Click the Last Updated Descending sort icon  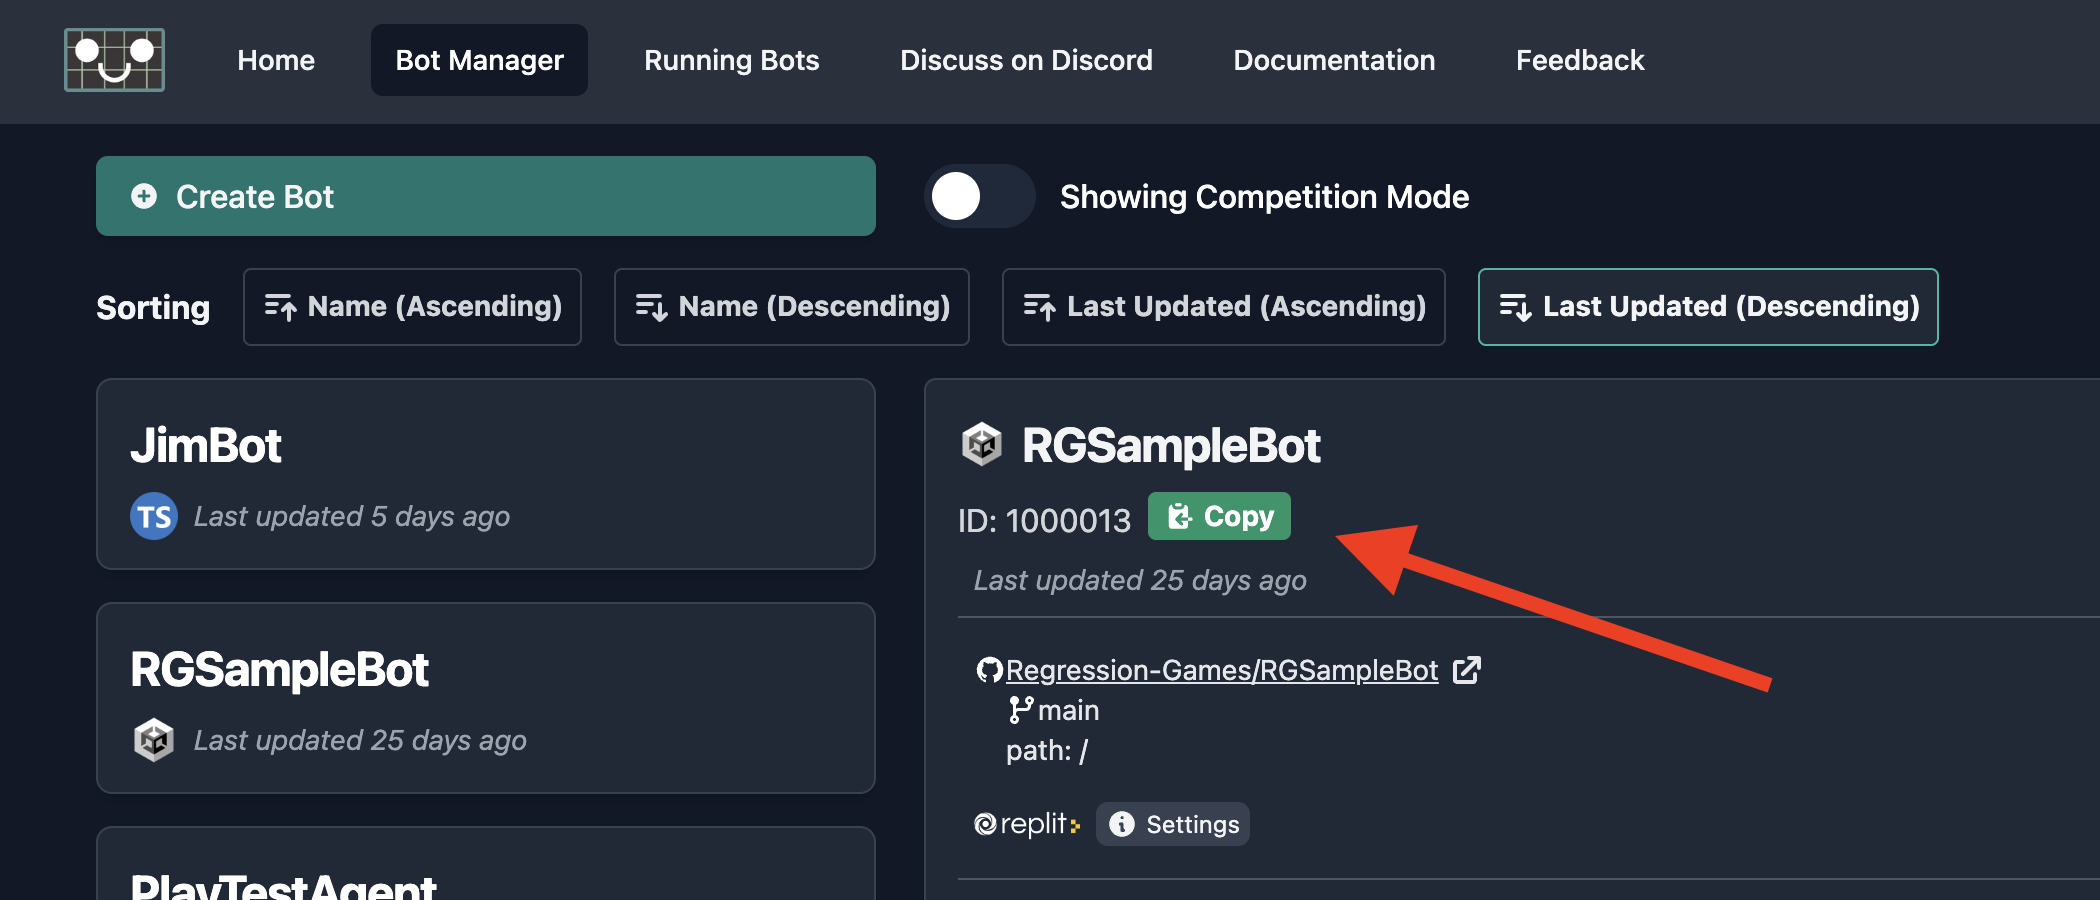tap(1515, 307)
